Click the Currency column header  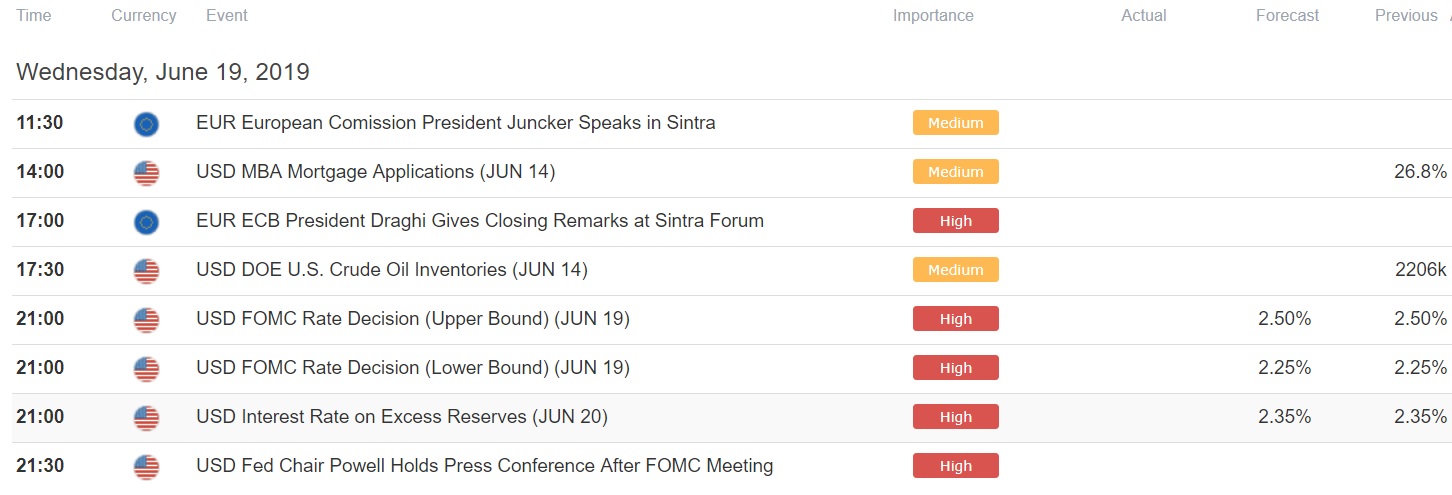[x=144, y=16]
